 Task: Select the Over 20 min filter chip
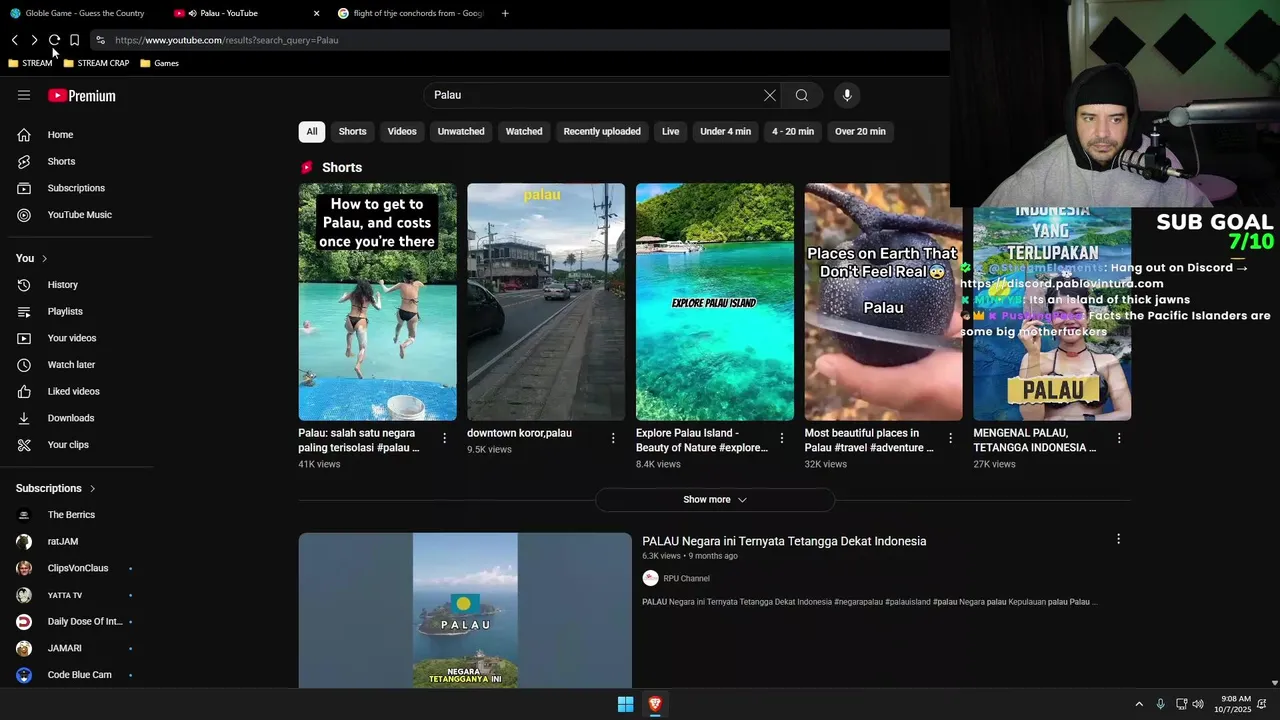tap(860, 131)
